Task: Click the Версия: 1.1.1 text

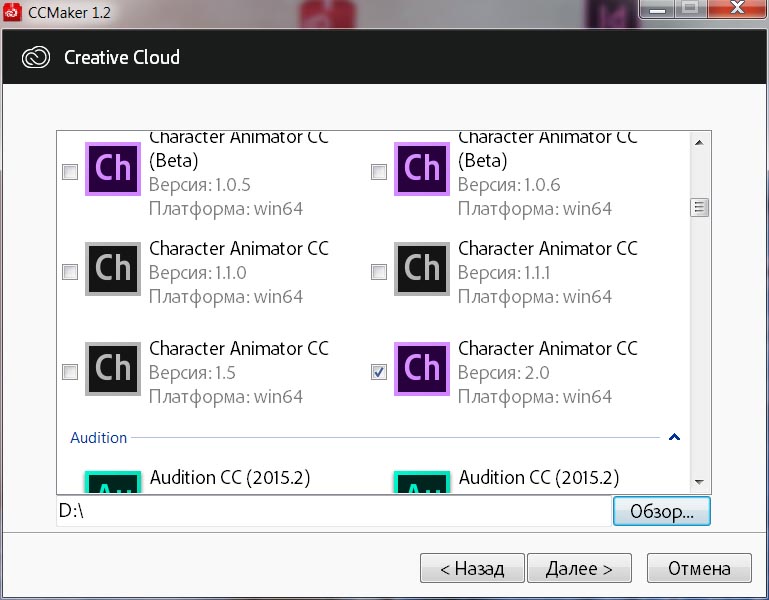Action: pos(504,273)
